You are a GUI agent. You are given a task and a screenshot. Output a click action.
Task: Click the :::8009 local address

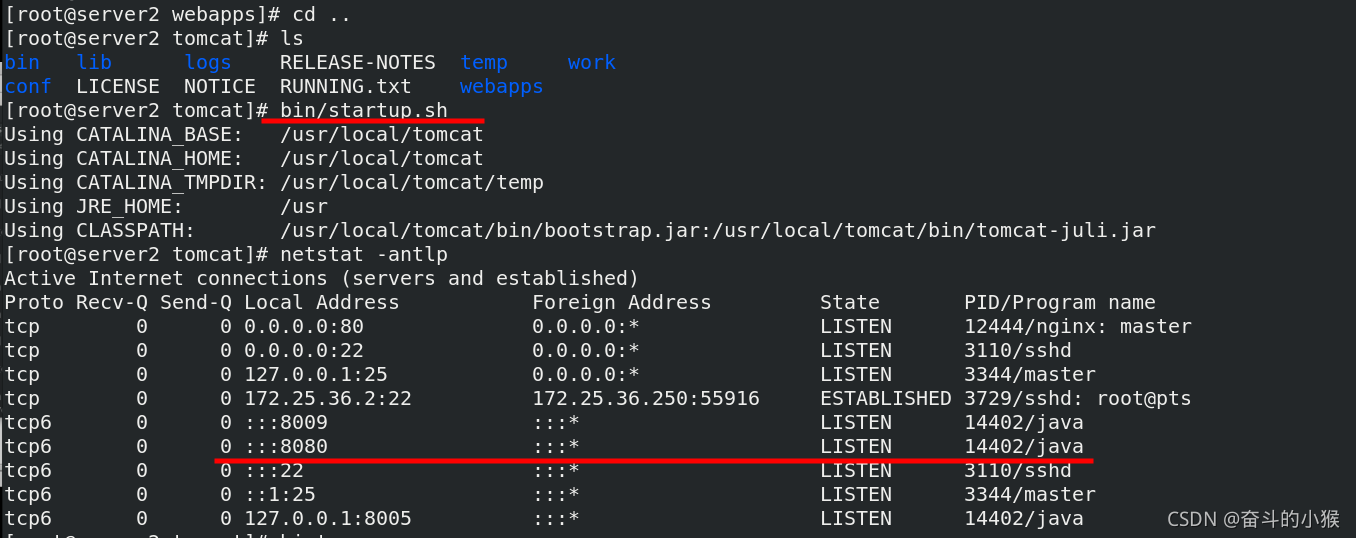tap(286, 422)
